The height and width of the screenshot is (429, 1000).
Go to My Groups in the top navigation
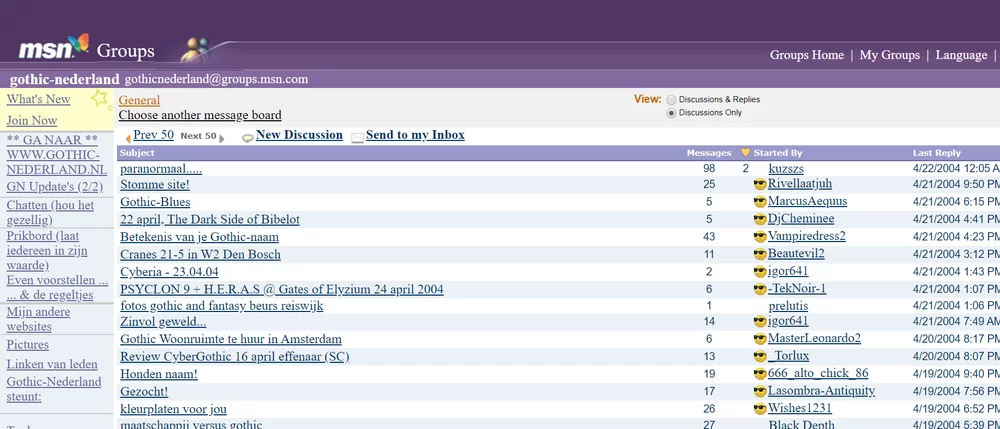889,55
